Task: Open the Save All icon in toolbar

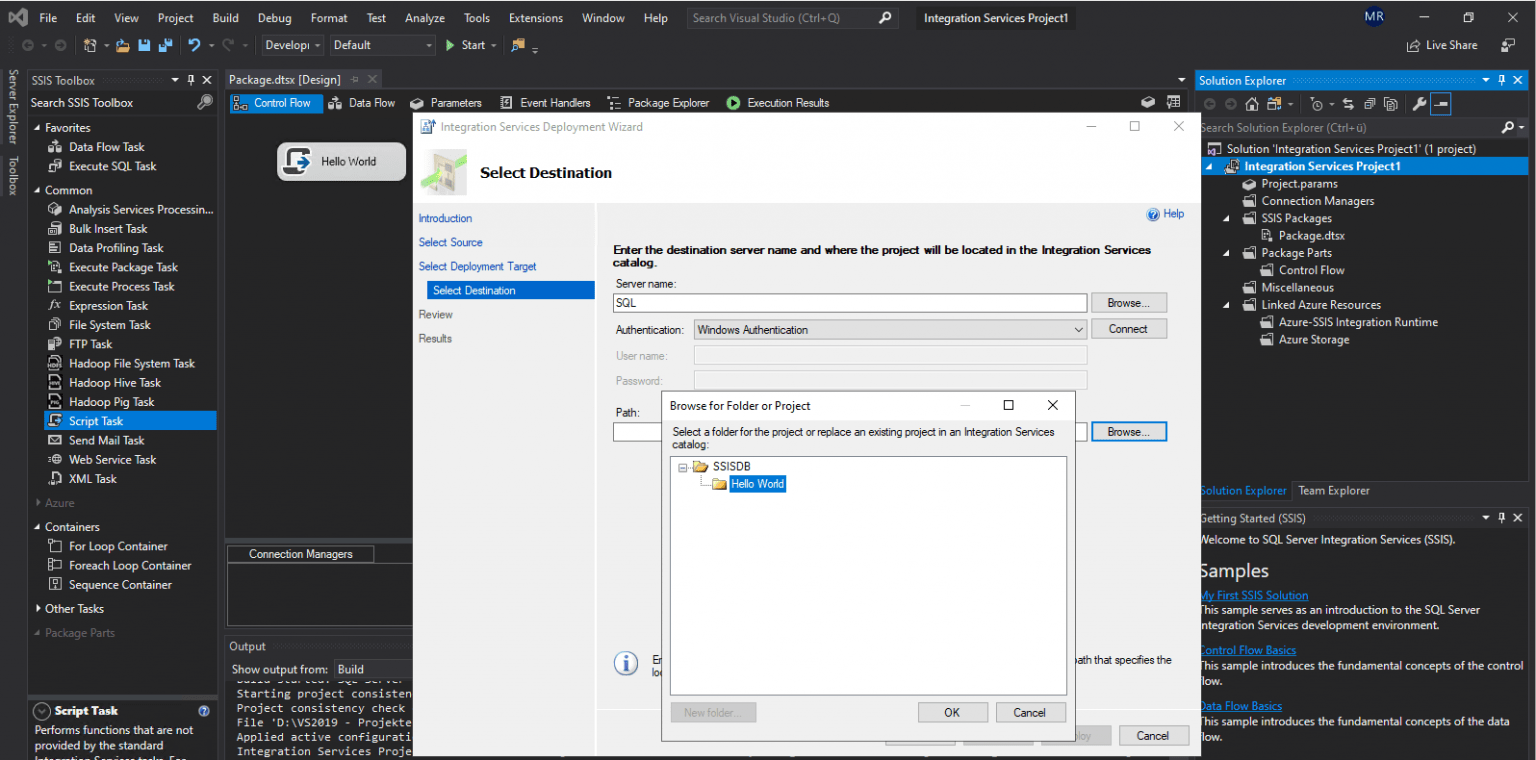Action: [164, 45]
